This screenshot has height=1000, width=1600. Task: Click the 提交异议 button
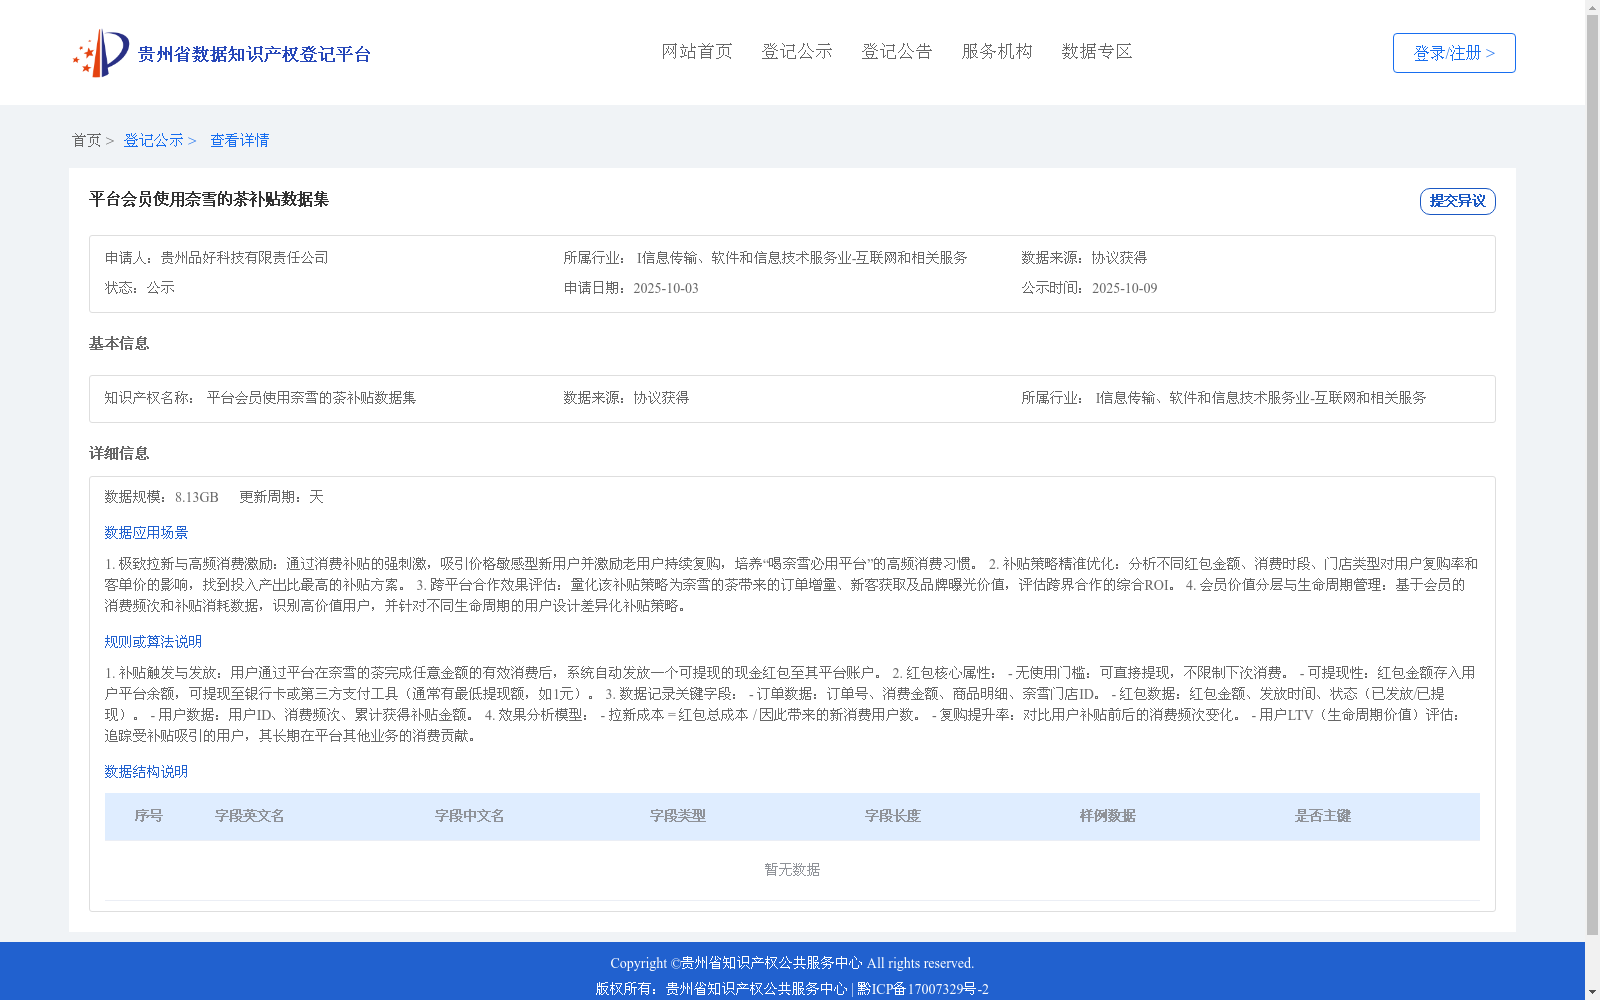click(x=1458, y=201)
